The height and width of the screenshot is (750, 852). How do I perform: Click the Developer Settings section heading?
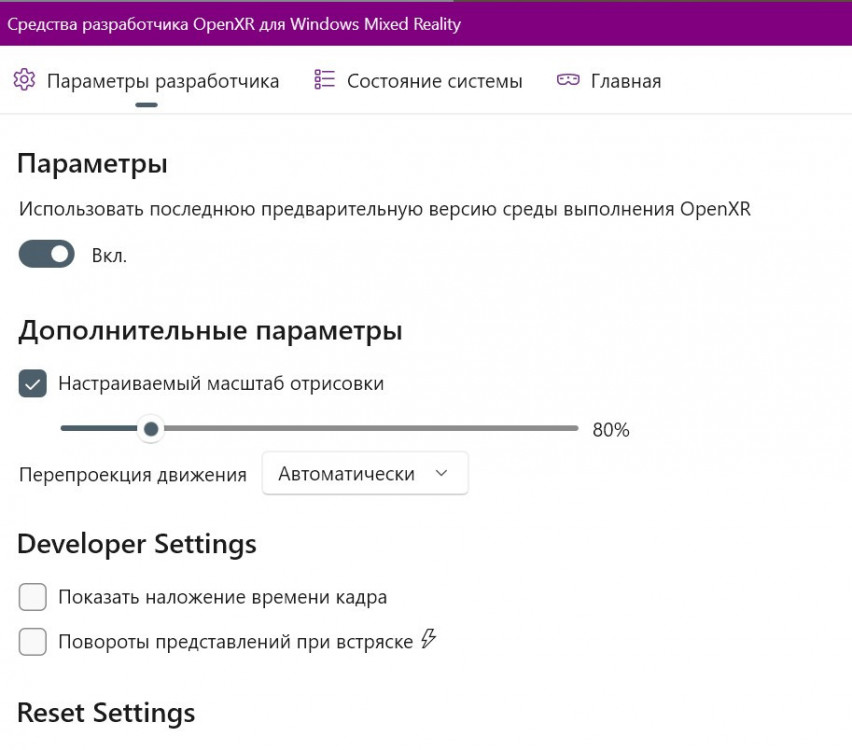point(137,544)
